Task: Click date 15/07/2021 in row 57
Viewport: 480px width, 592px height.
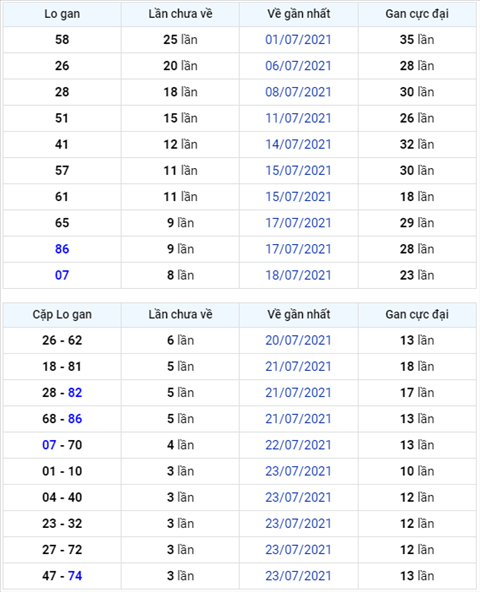Action: tap(298, 170)
